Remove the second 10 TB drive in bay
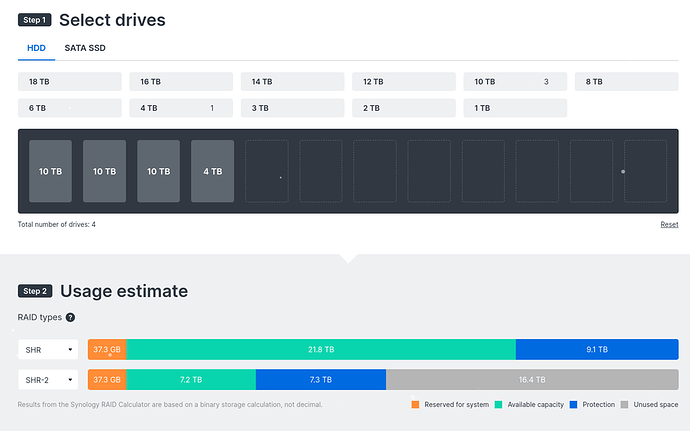The width and height of the screenshot is (690, 431). (104, 171)
